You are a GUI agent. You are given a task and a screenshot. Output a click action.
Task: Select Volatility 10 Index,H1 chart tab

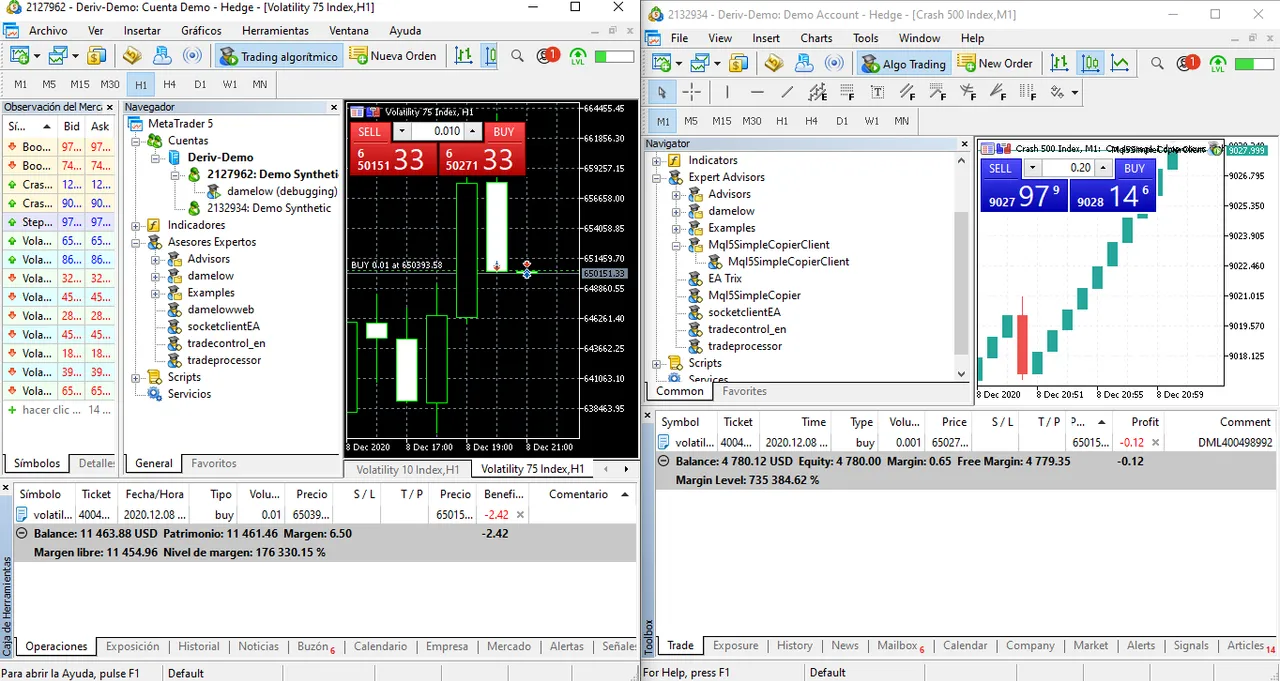408,469
